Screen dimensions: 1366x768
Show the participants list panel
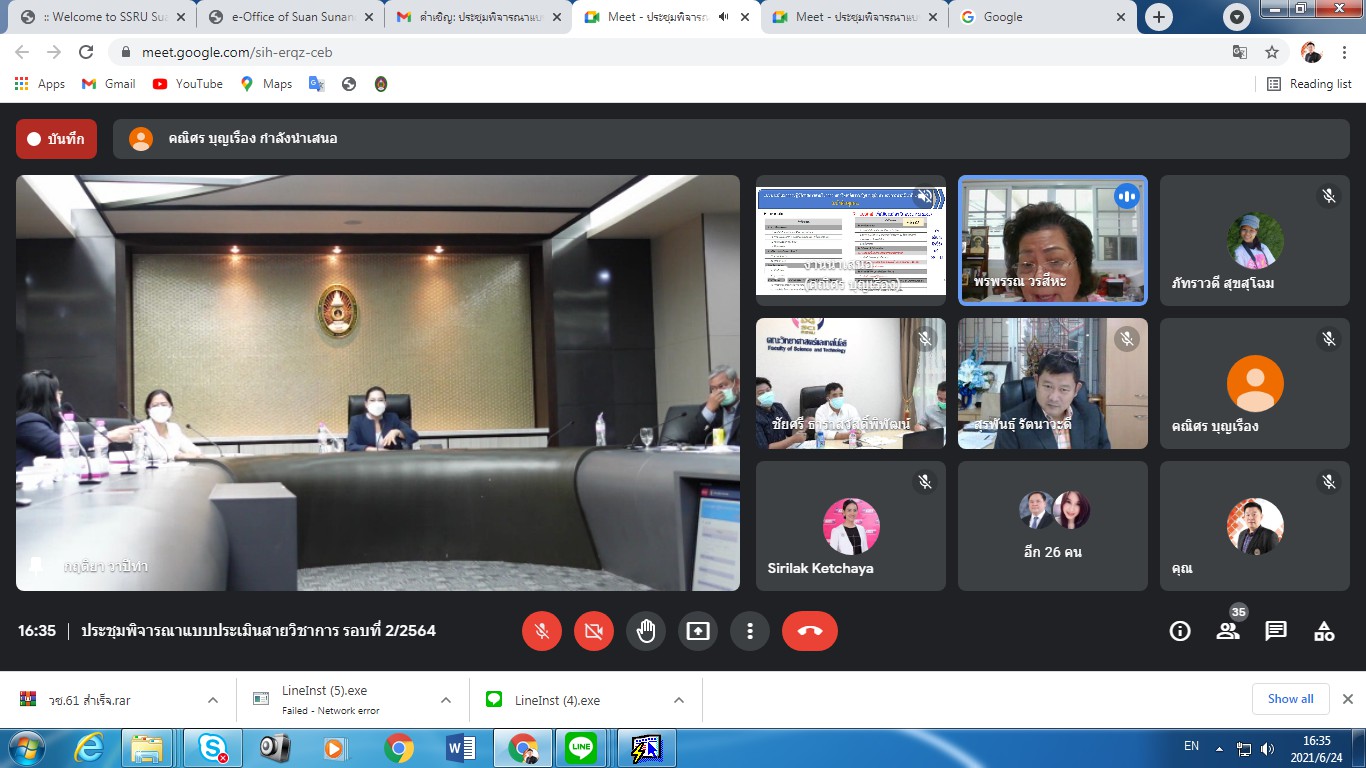(x=1228, y=631)
